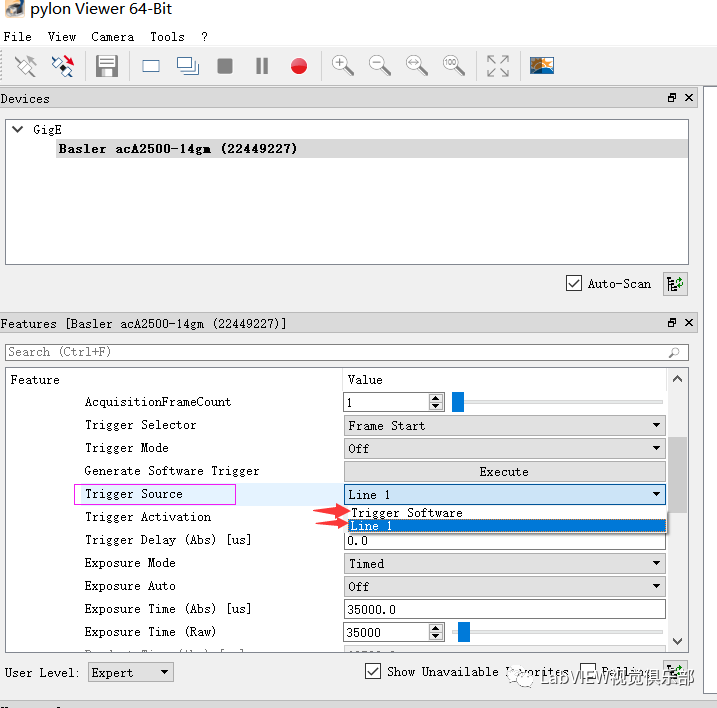Undock the Features panel
717x708 pixels.
[672, 322]
